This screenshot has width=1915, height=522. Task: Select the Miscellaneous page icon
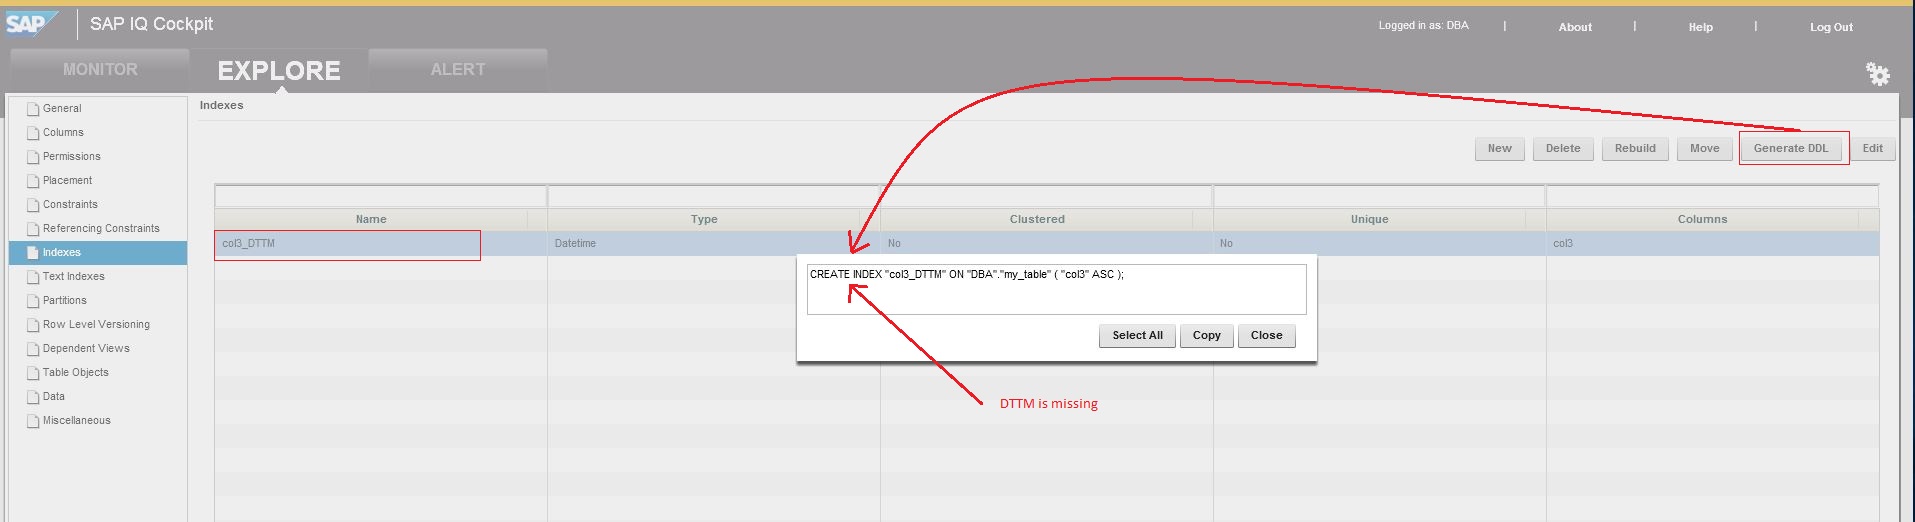click(x=33, y=421)
